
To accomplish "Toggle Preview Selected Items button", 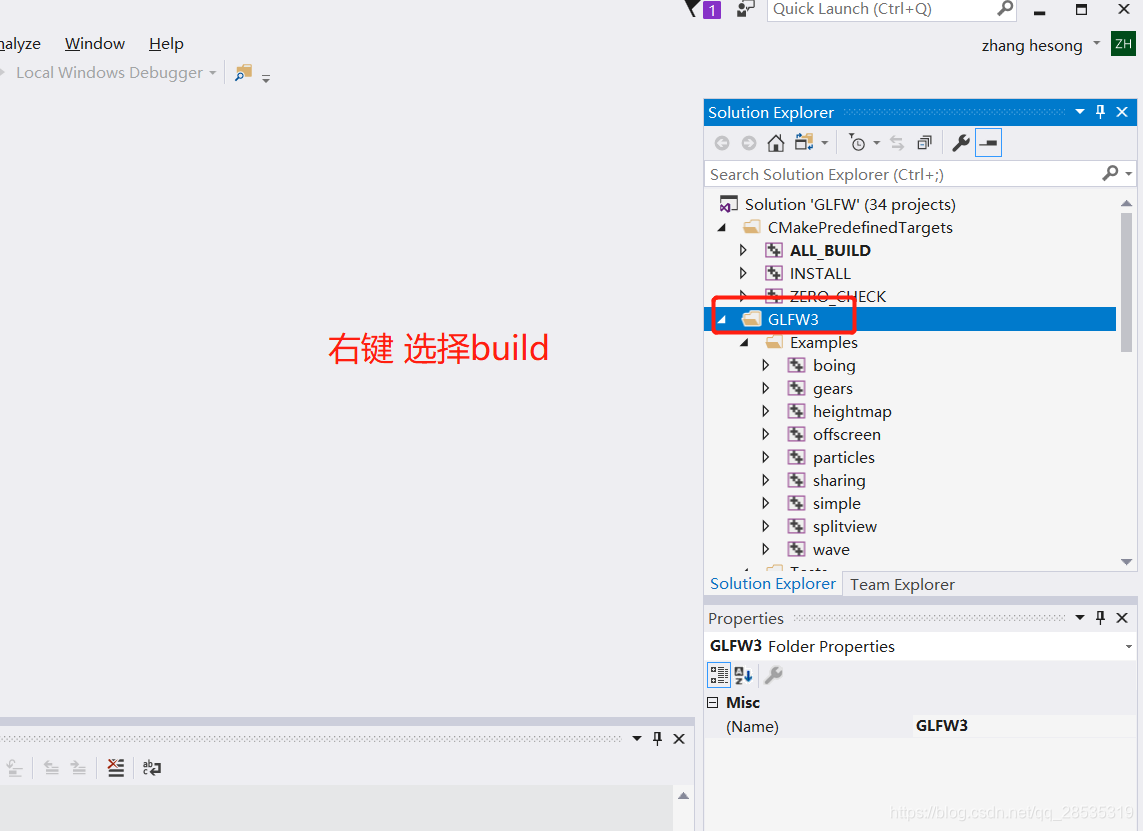I will [988, 143].
